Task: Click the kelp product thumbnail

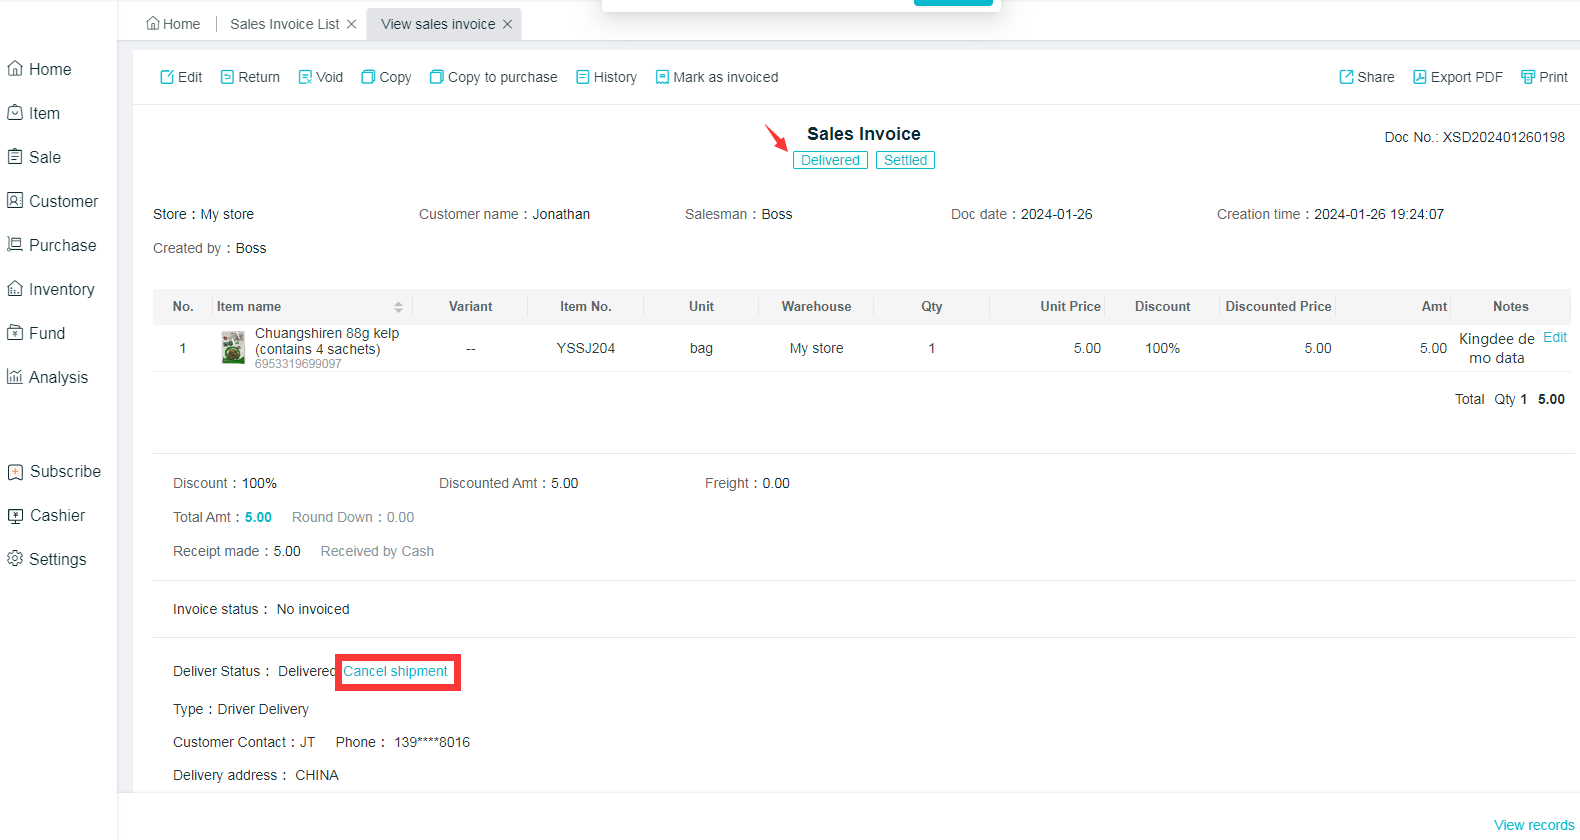Action: pos(233,348)
